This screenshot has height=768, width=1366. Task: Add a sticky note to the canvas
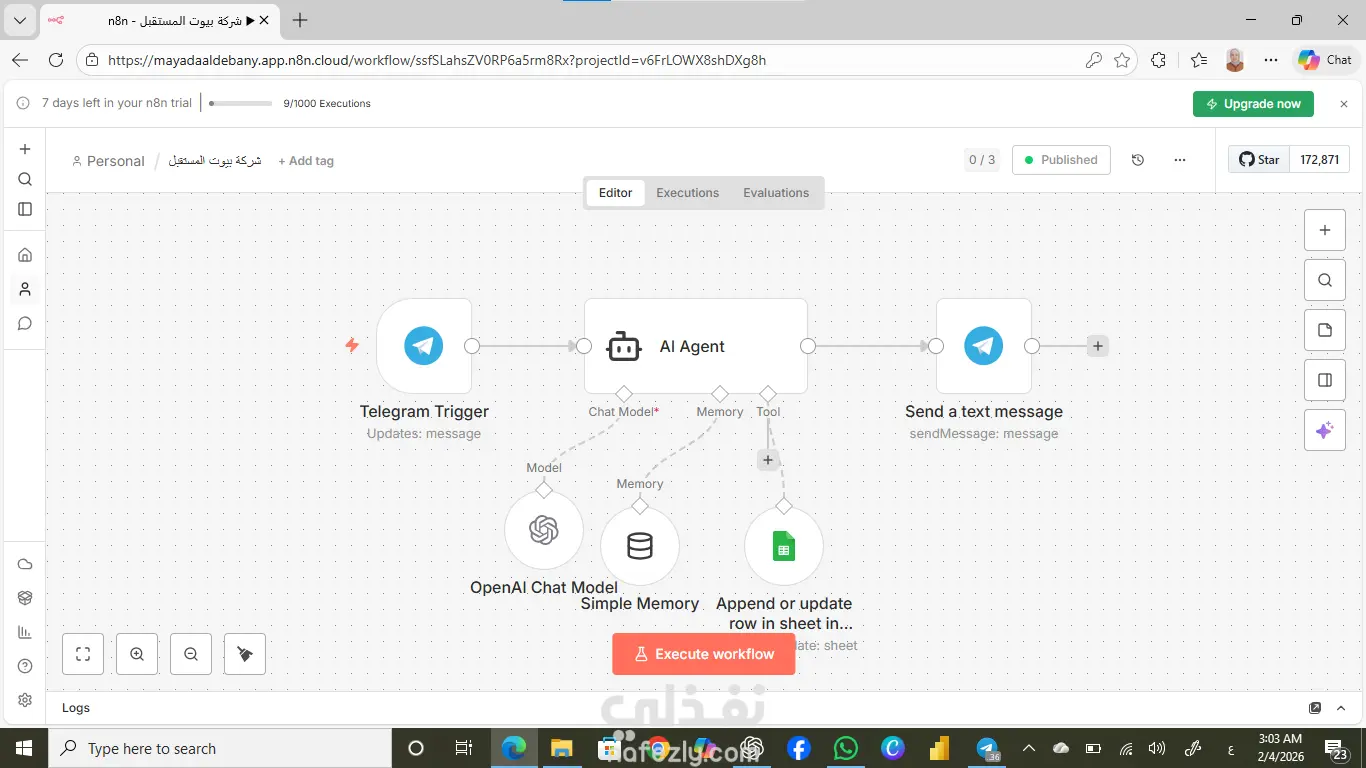pos(1325,330)
